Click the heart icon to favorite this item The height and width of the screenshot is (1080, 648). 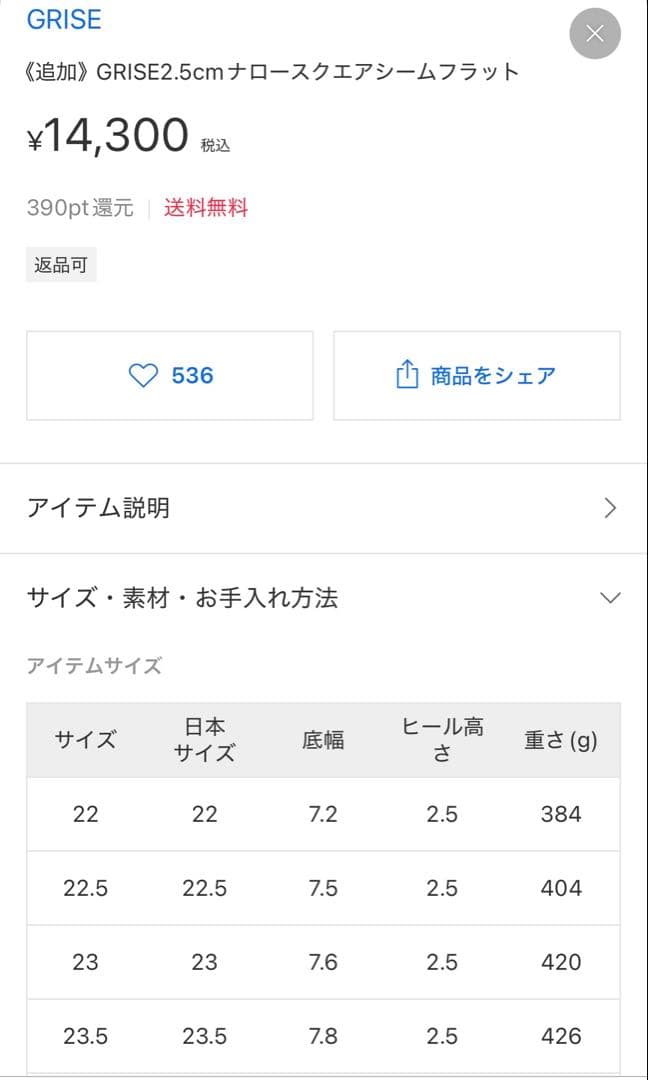pyautogui.click(x=142, y=375)
